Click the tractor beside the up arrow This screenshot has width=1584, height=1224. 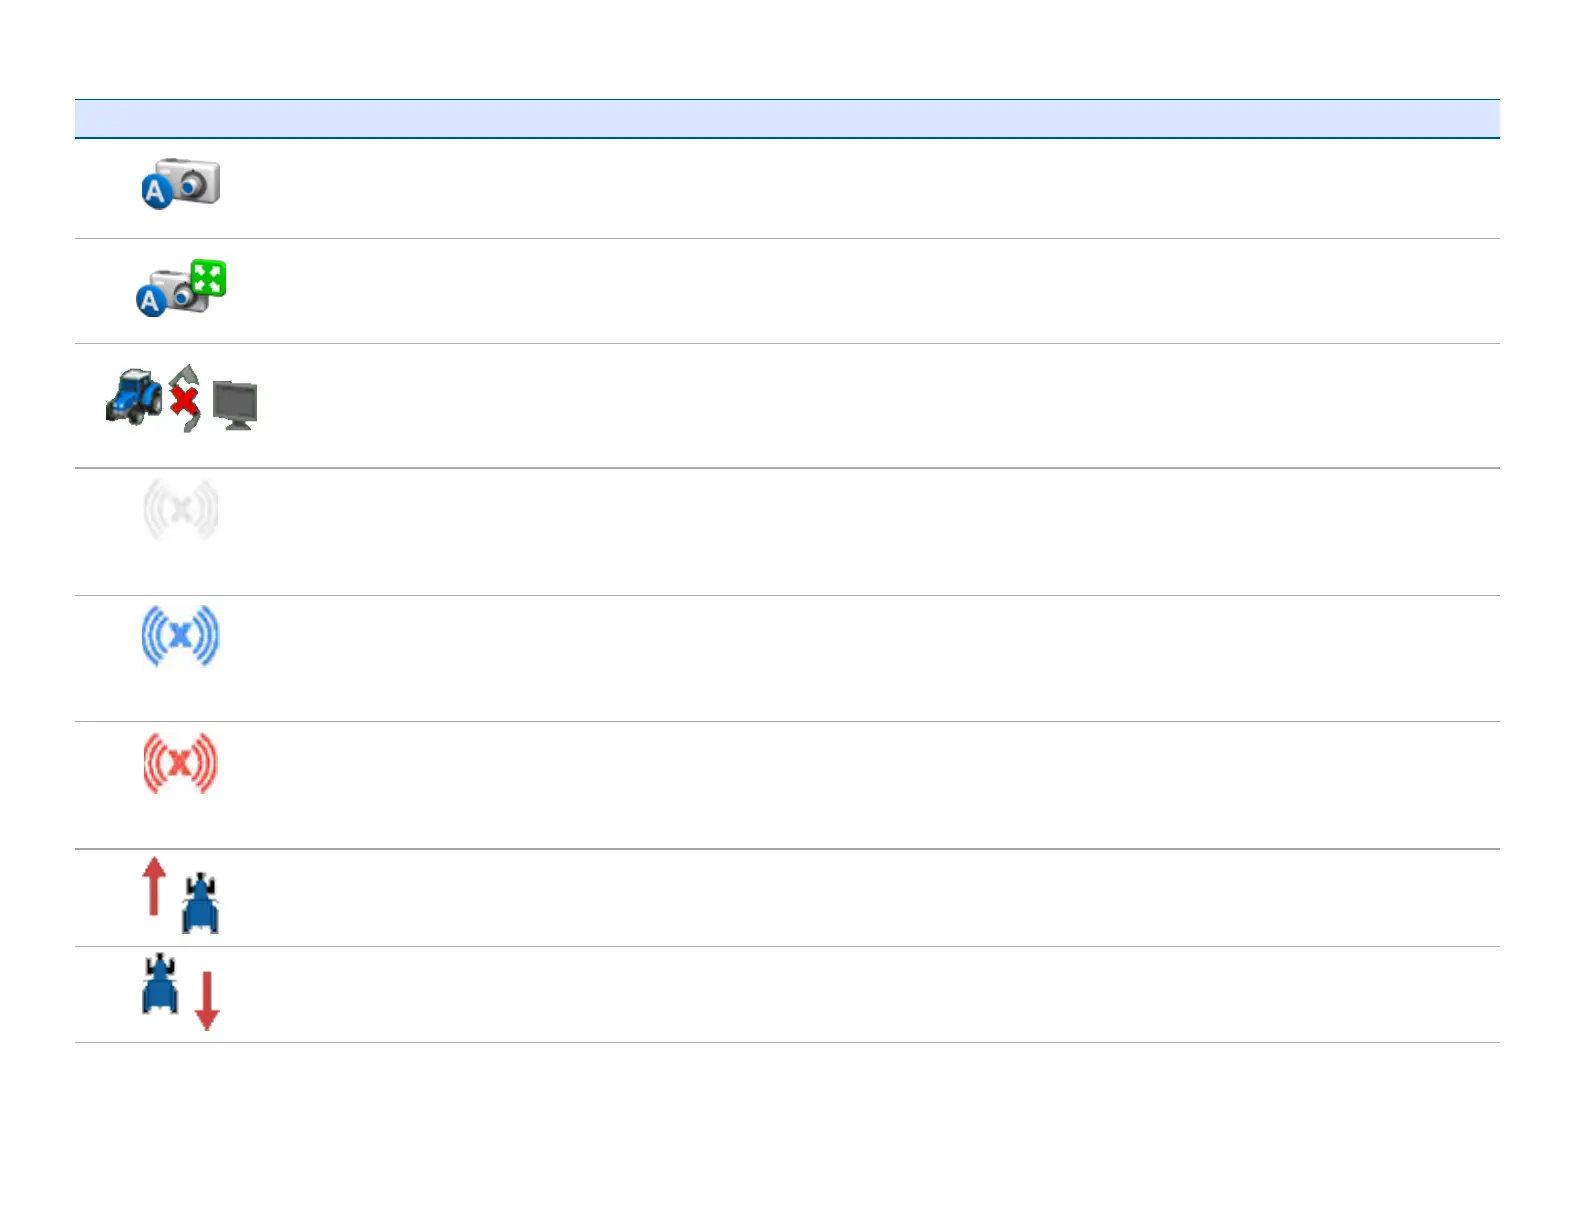click(200, 904)
